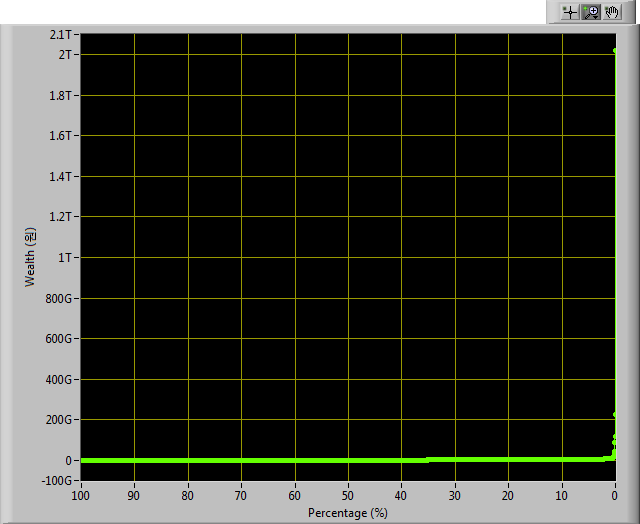This screenshot has width=640, height=524.
Task: Click the 1.6T tick label on Y-axis
Action: click(60, 135)
